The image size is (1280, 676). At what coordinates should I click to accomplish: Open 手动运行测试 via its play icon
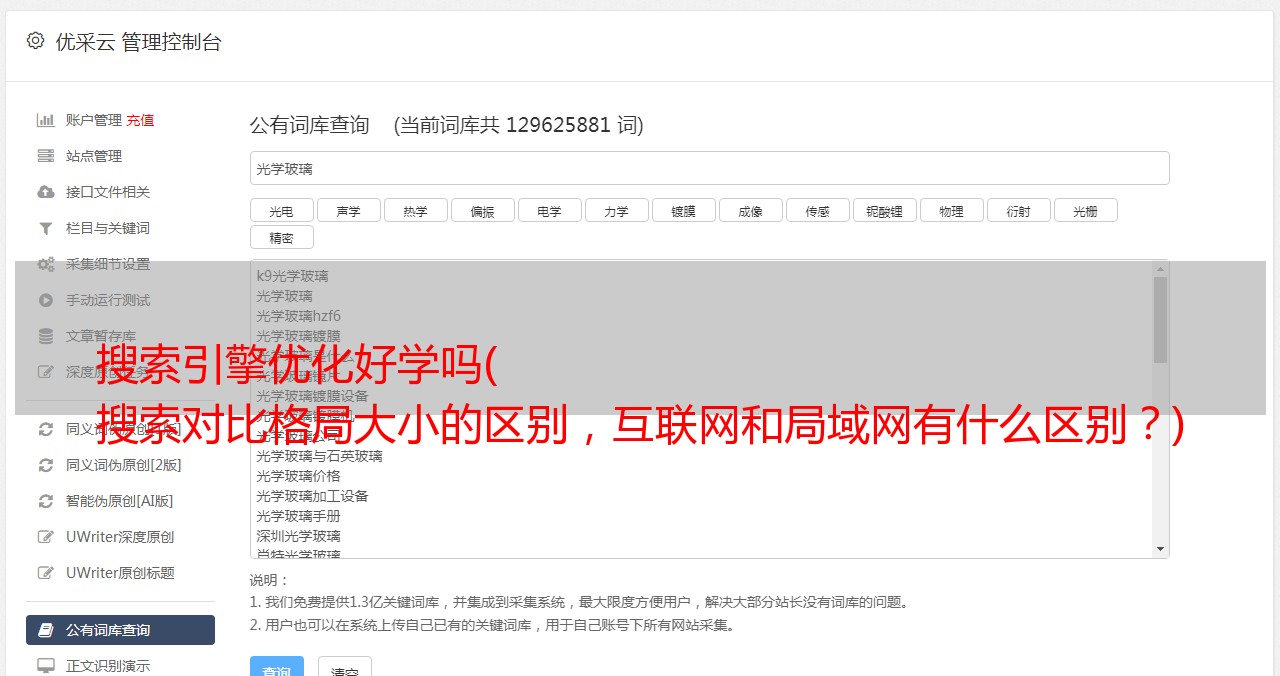pos(45,300)
